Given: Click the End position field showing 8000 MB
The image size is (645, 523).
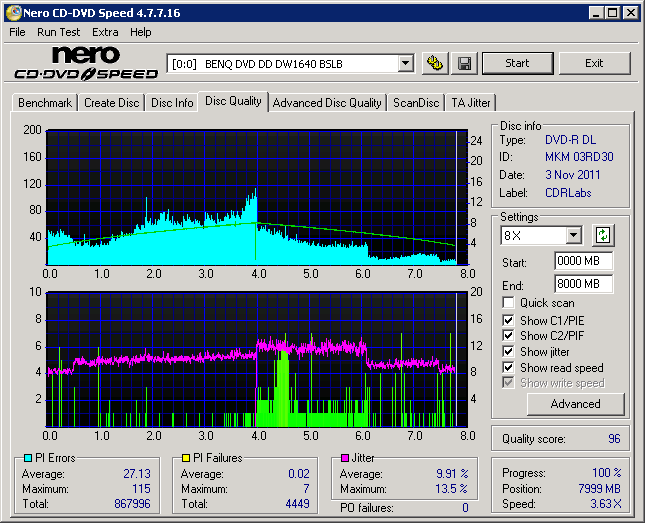Looking at the screenshot, I should pos(583,284).
